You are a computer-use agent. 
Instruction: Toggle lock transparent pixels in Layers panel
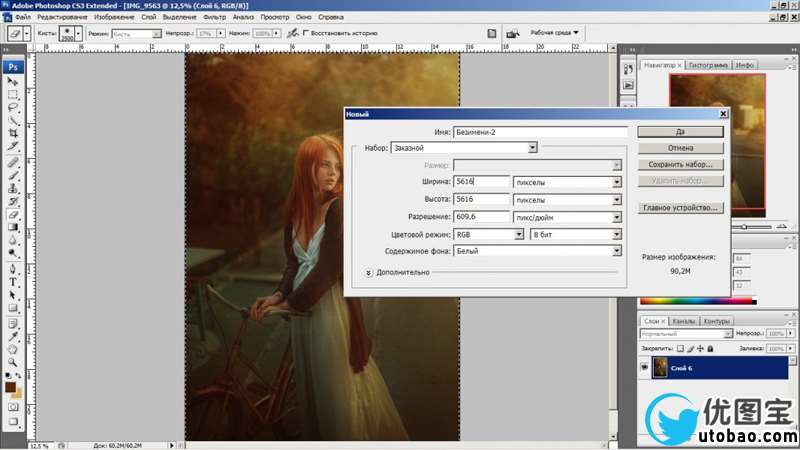tap(680, 348)
